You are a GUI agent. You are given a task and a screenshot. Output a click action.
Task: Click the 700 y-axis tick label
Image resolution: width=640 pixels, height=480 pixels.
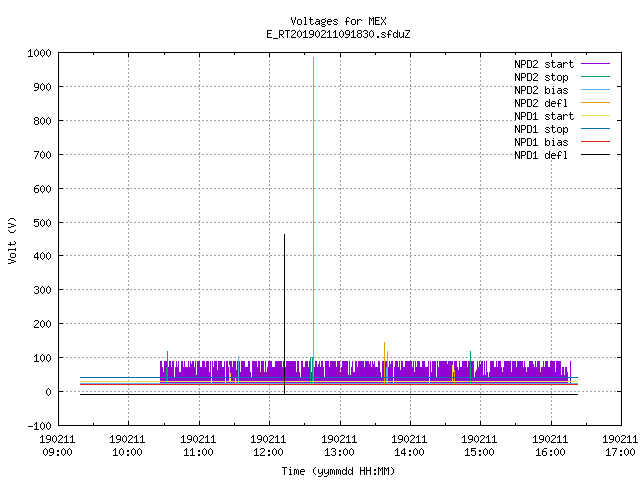pyautogui.click(x=42, y=155)
